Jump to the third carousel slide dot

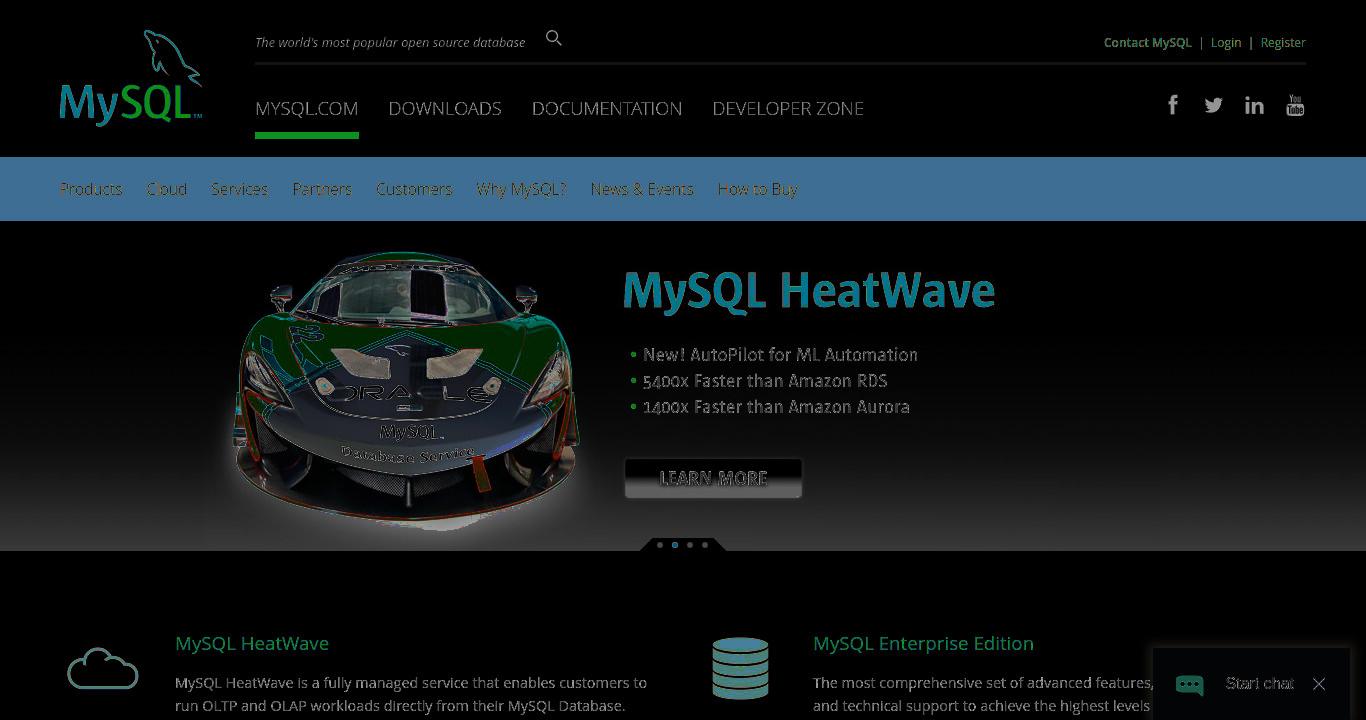pyautogui.click(x=690, y=545)
